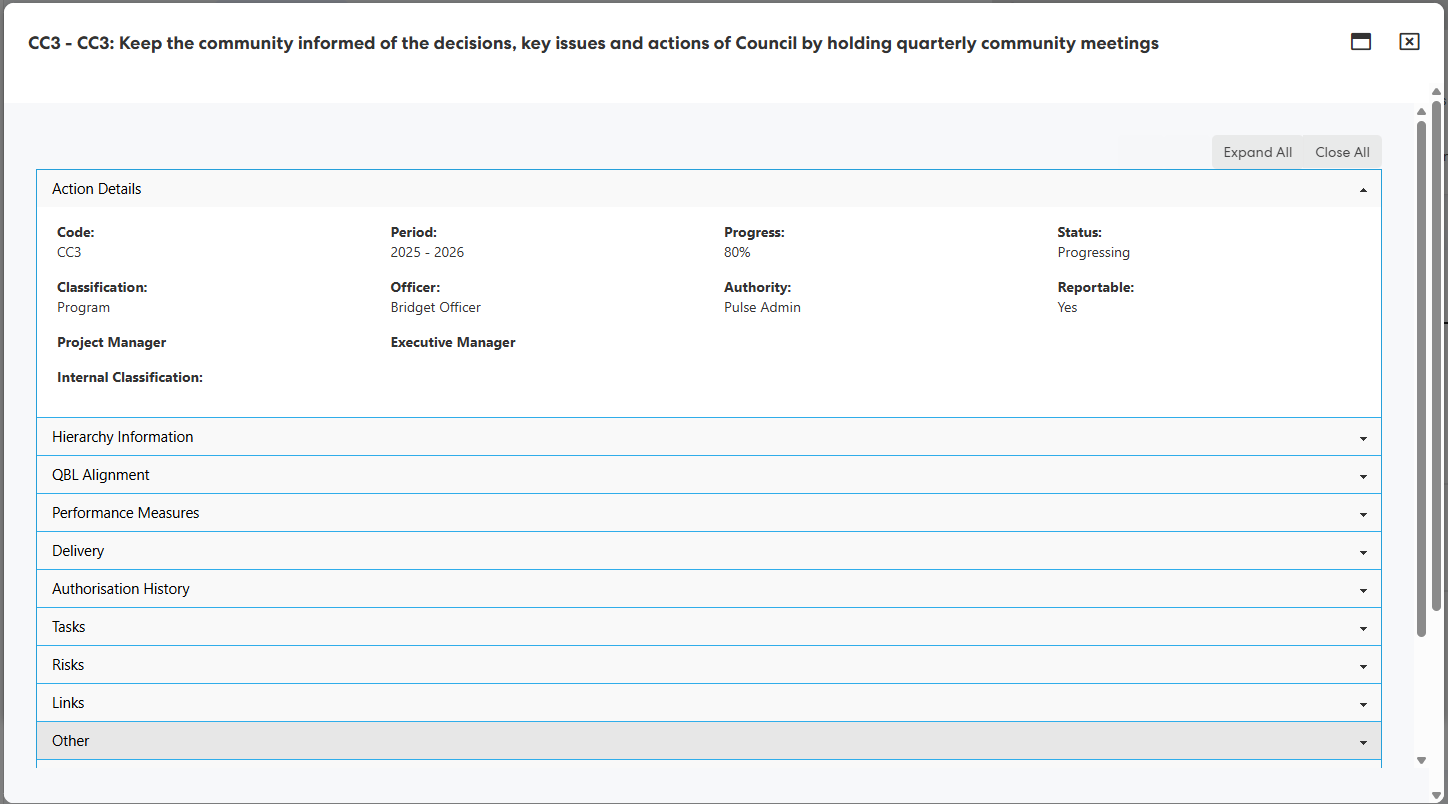Screen dimensions: 1448x804
Task: Open the Authorisation History panel title
Action: (x=121, y=589)
